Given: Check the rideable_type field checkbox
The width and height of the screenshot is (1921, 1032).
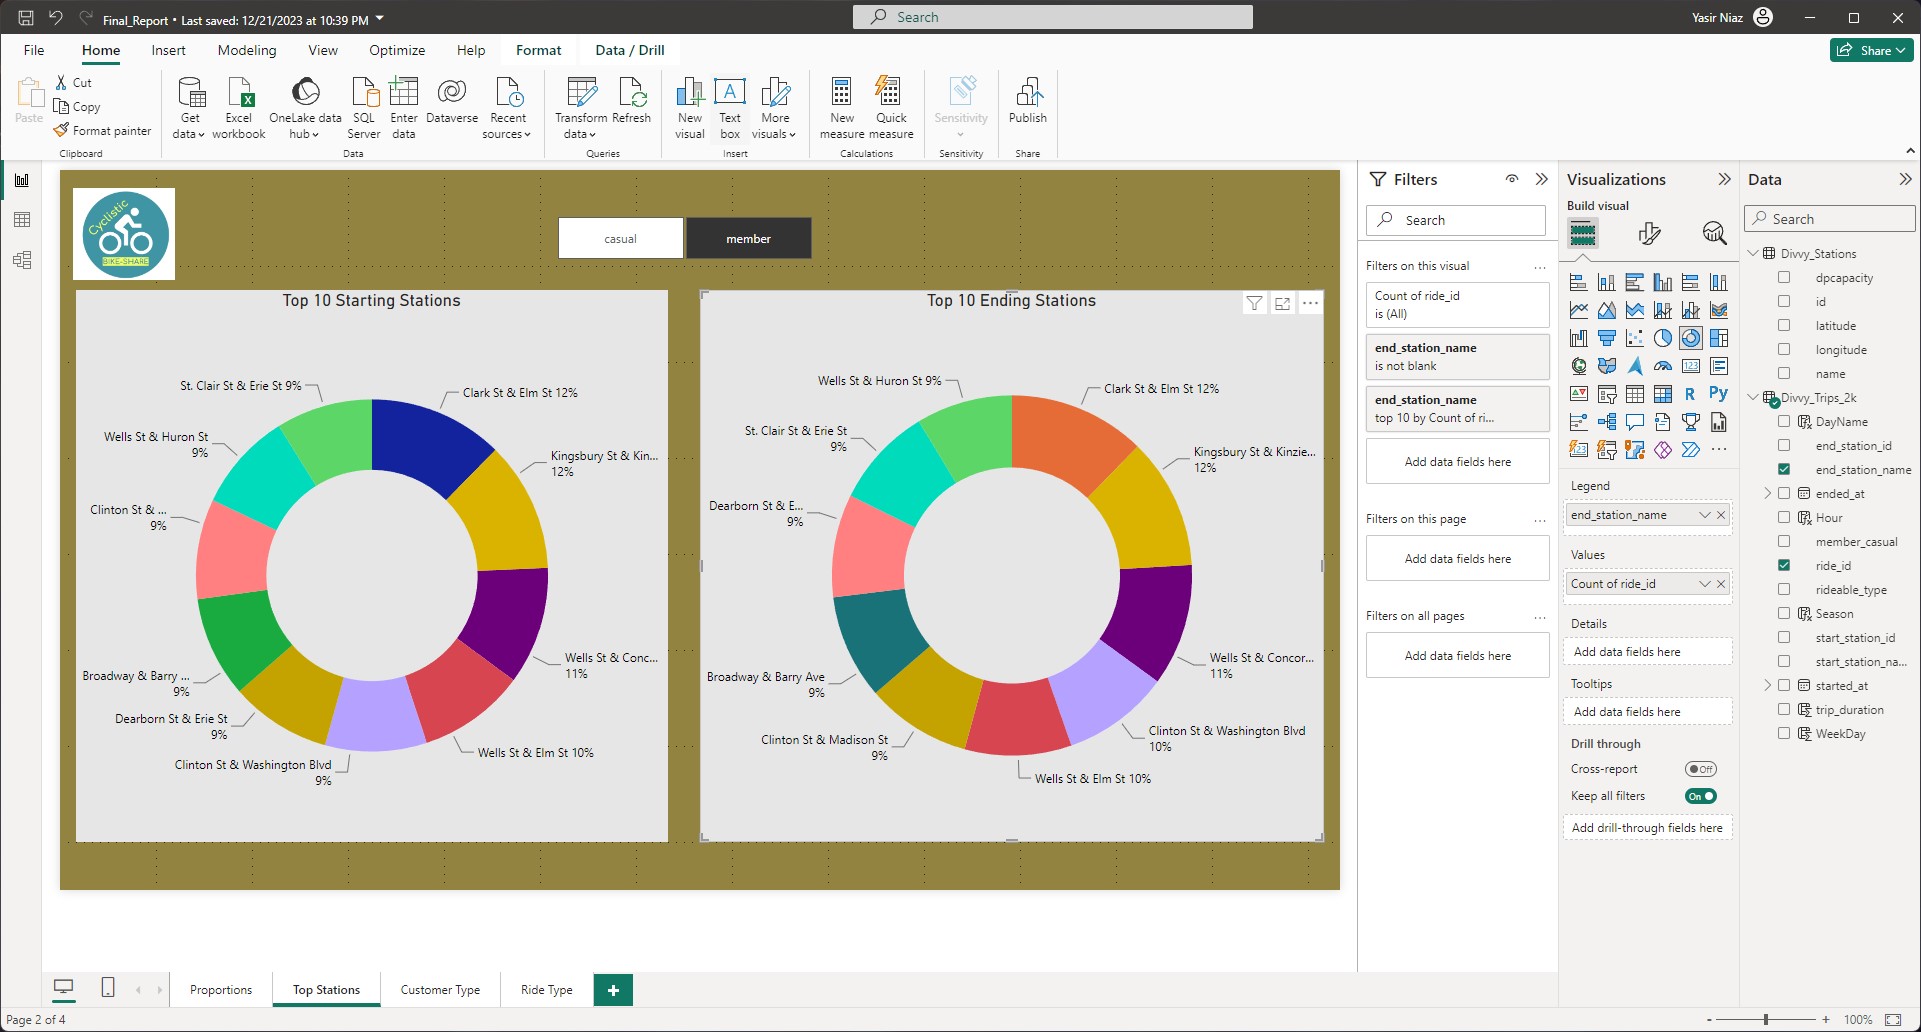Looking at the screenshot, I should coord(1784,589).
